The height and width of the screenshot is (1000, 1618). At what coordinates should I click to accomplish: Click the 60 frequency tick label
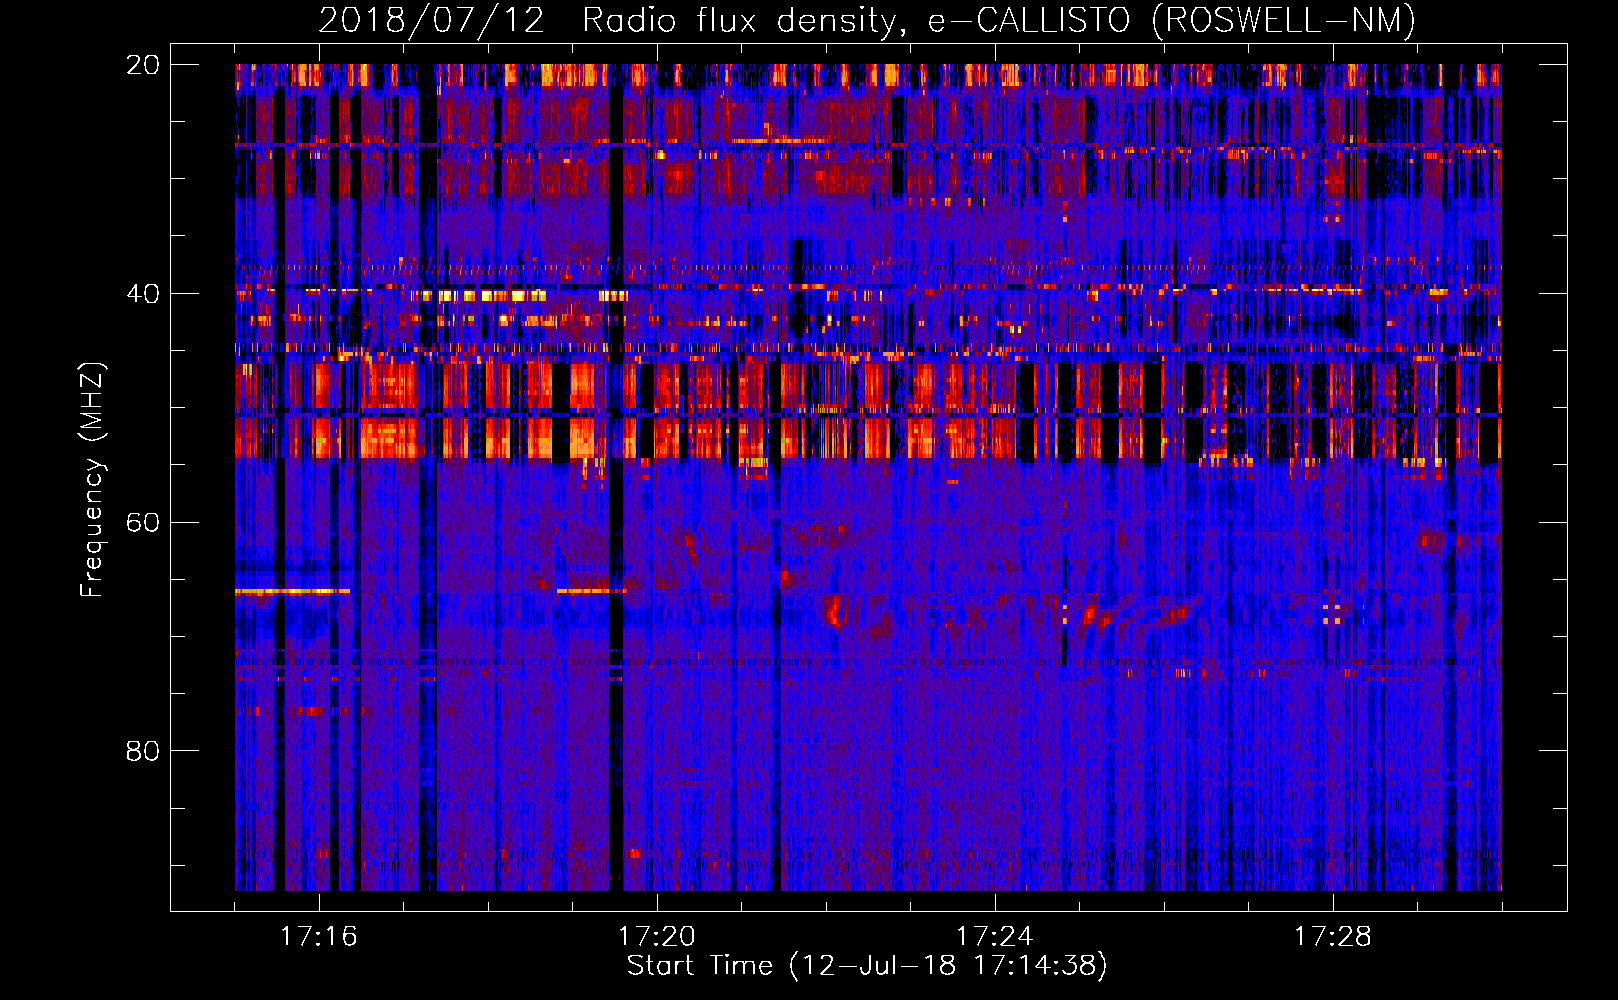142,522
